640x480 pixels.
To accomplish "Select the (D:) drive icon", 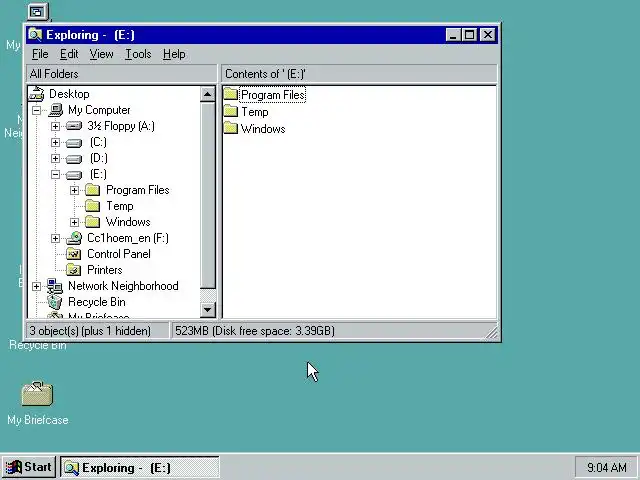I will coord(74,158).
